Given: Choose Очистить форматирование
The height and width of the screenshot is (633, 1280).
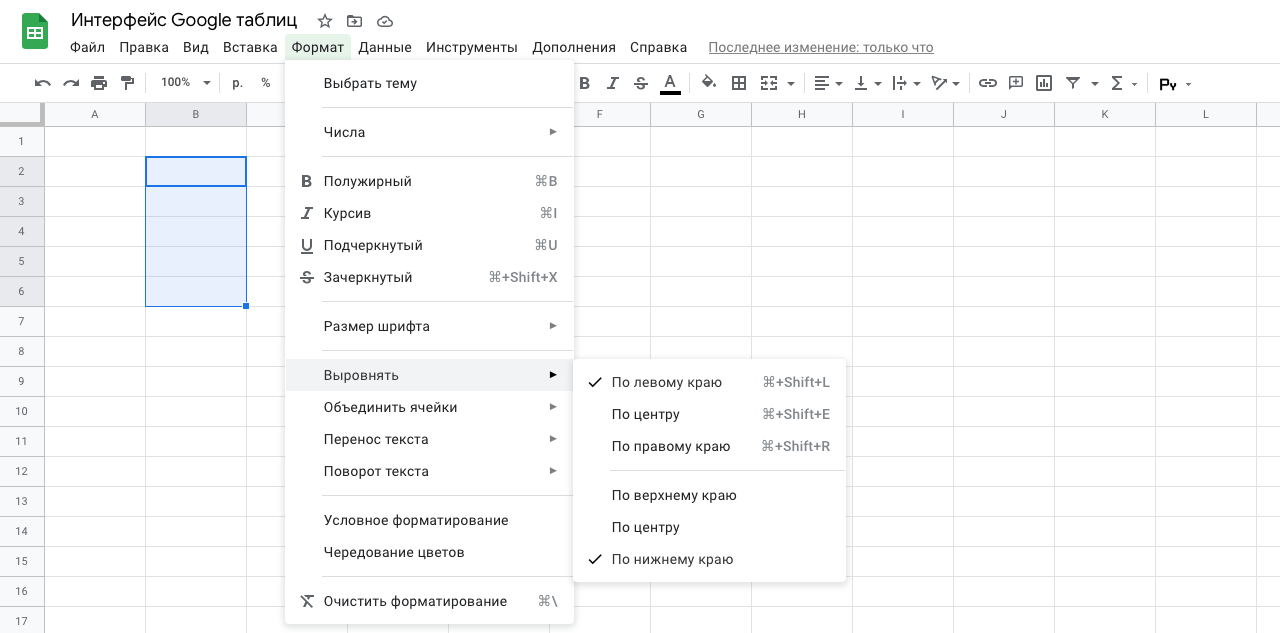Looking at the screenshot, I should [x=429, y=601].
